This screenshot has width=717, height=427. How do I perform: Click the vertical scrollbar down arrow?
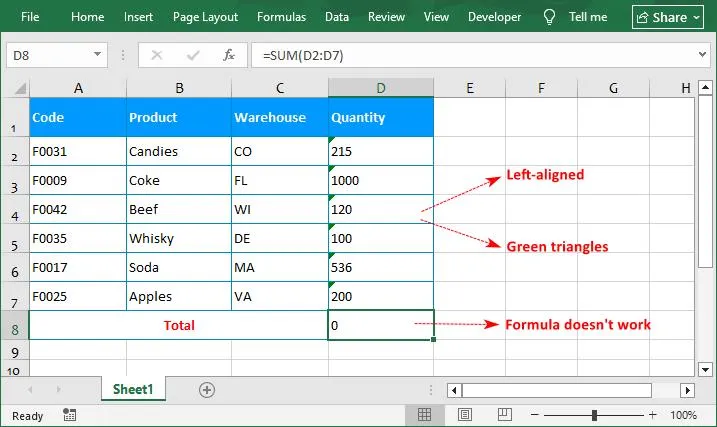705,369
